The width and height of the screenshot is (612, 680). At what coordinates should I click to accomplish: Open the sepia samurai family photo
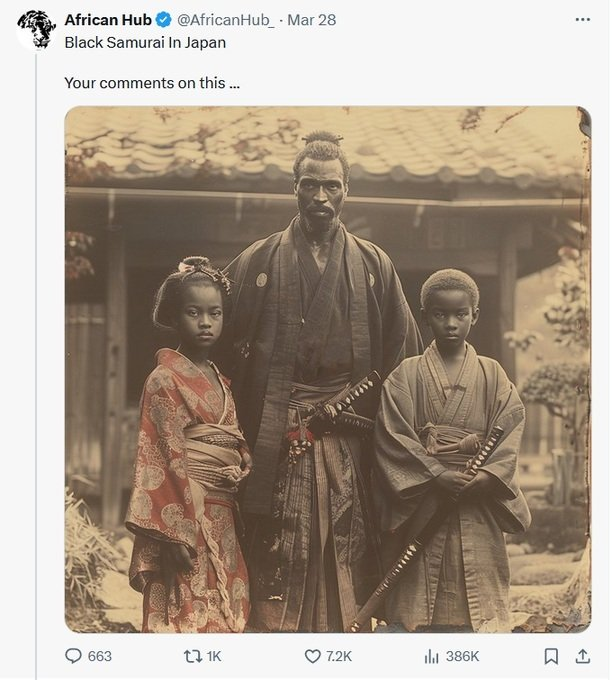point(328,369)
